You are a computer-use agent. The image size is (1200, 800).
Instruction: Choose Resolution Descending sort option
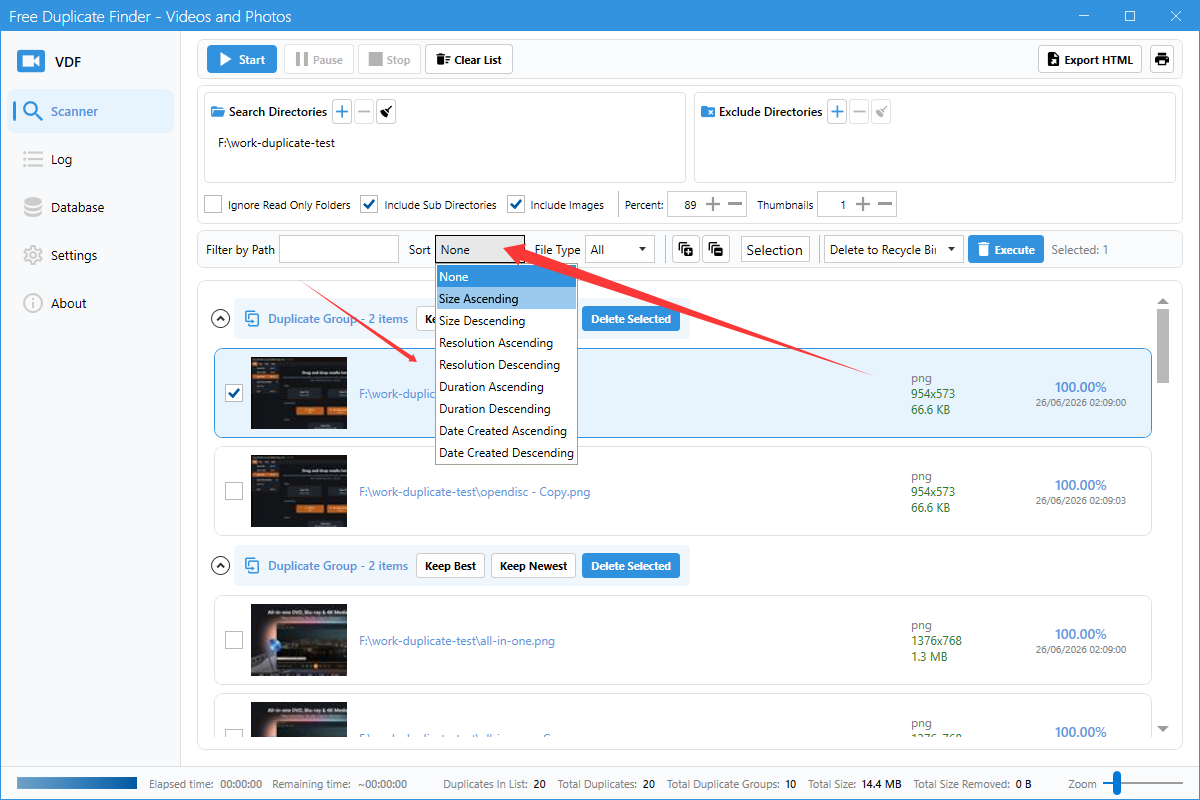pyautogui.click(x=506, y=365)
